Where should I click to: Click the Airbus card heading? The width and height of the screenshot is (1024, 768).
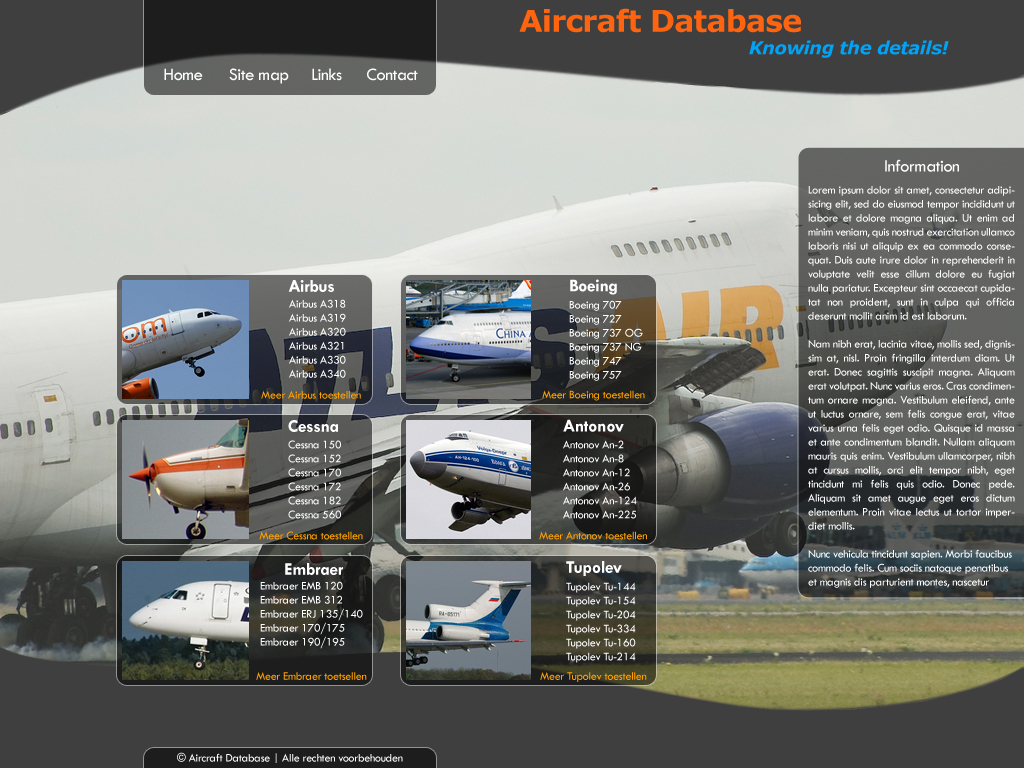(x=312, y=287)
